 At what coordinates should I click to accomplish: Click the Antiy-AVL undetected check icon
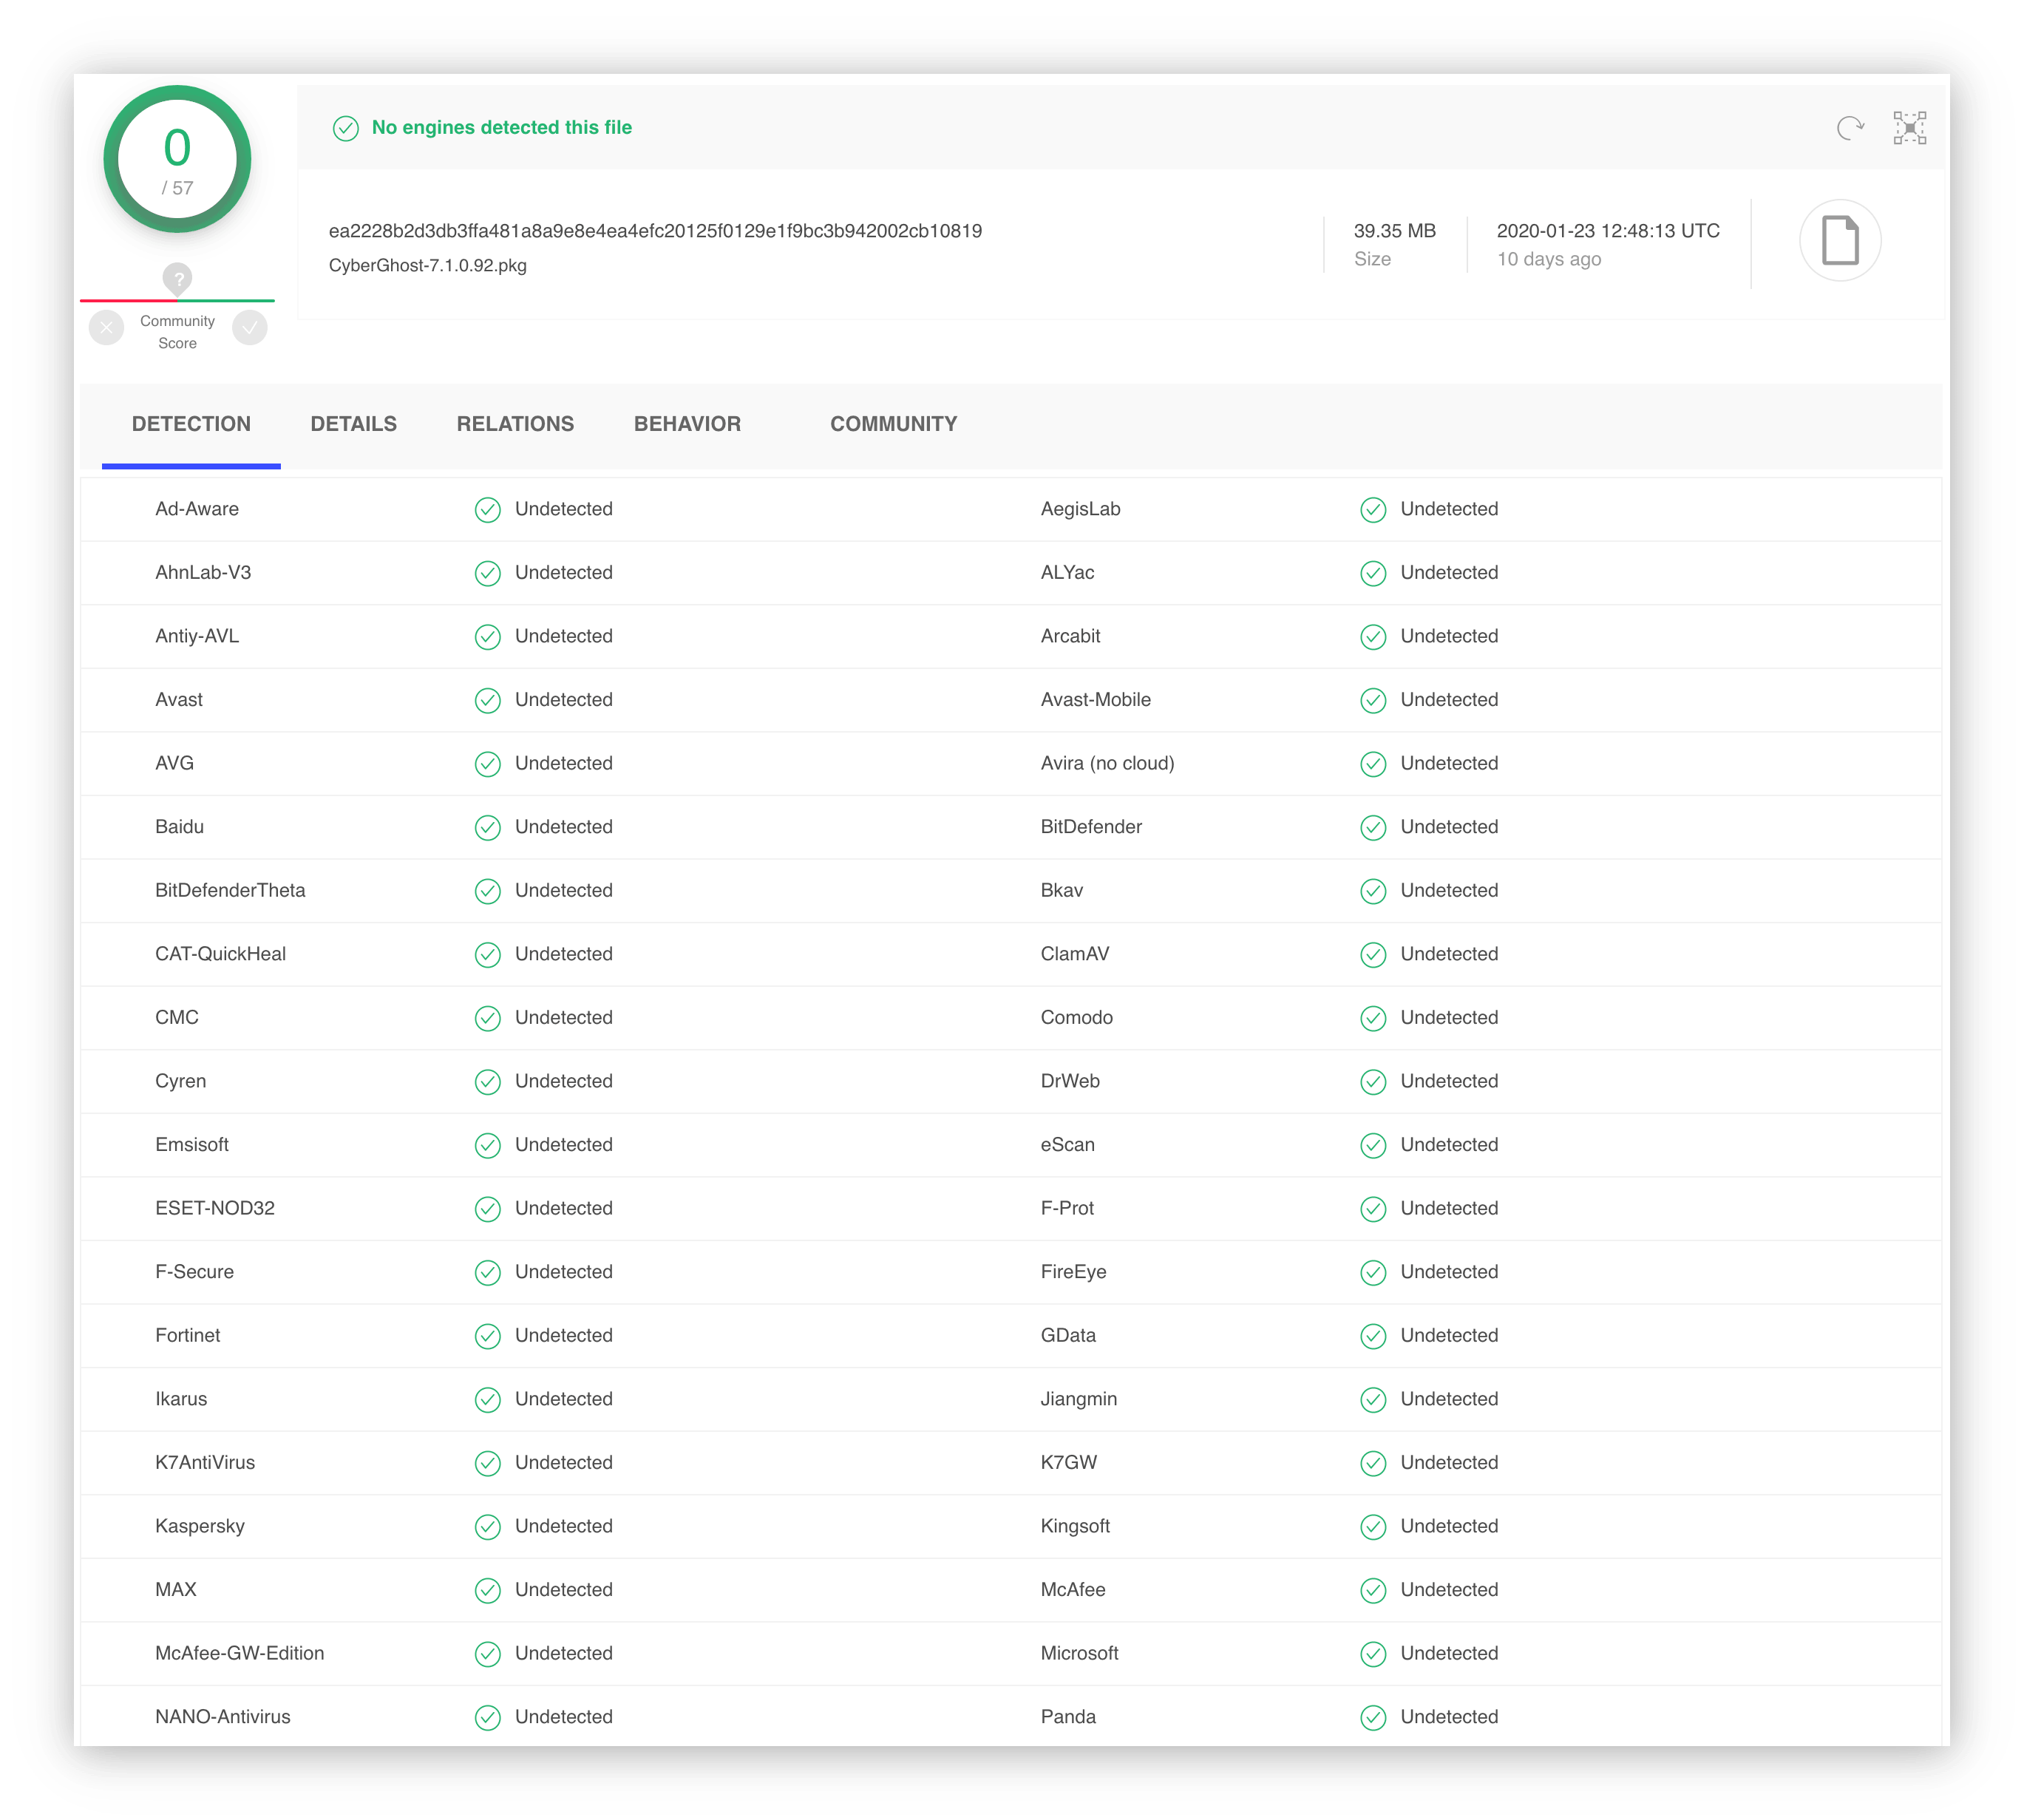coord(487,637)
